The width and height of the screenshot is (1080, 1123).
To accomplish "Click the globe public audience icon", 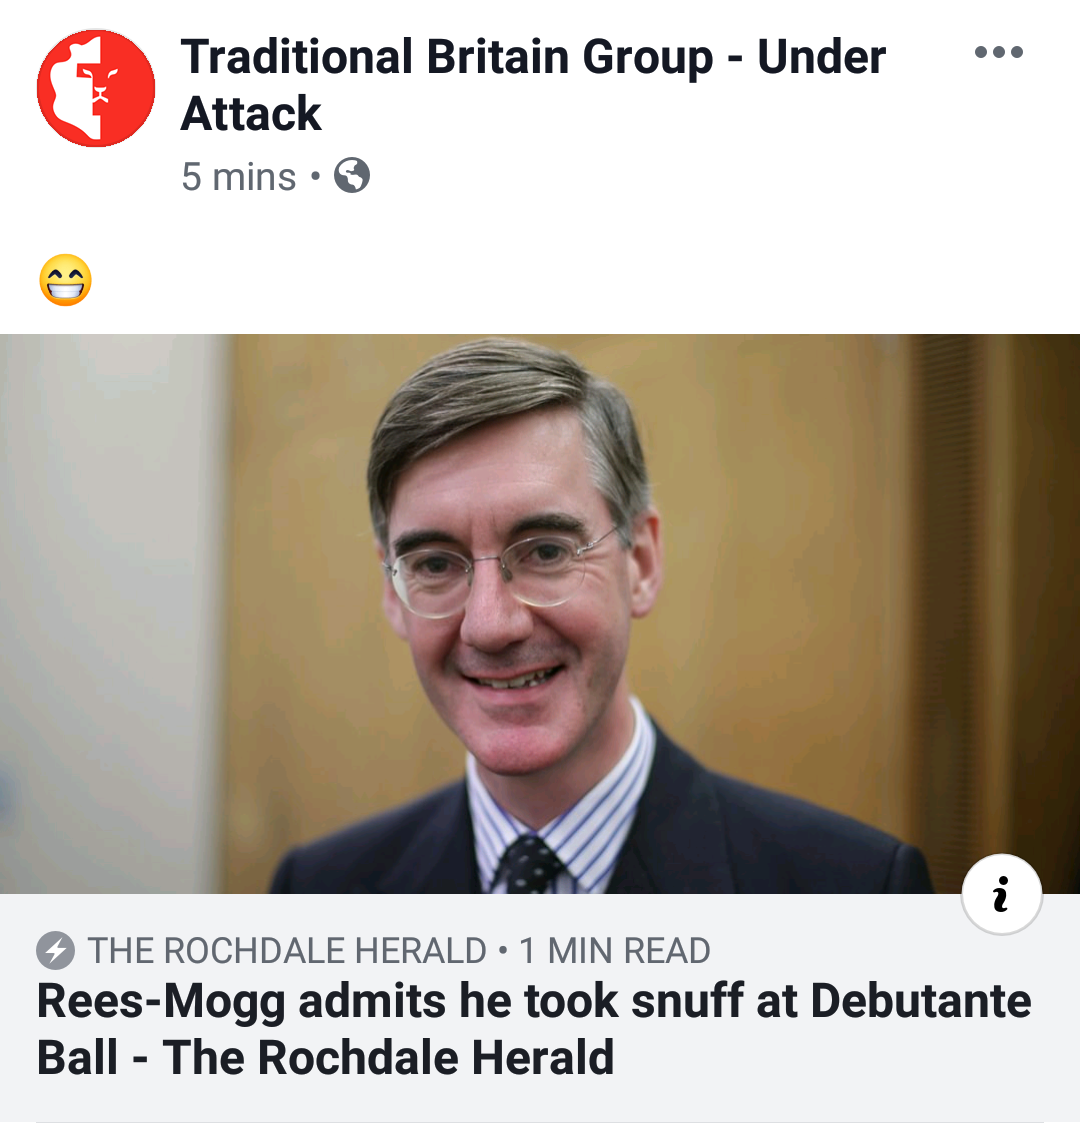I will 351,176.
